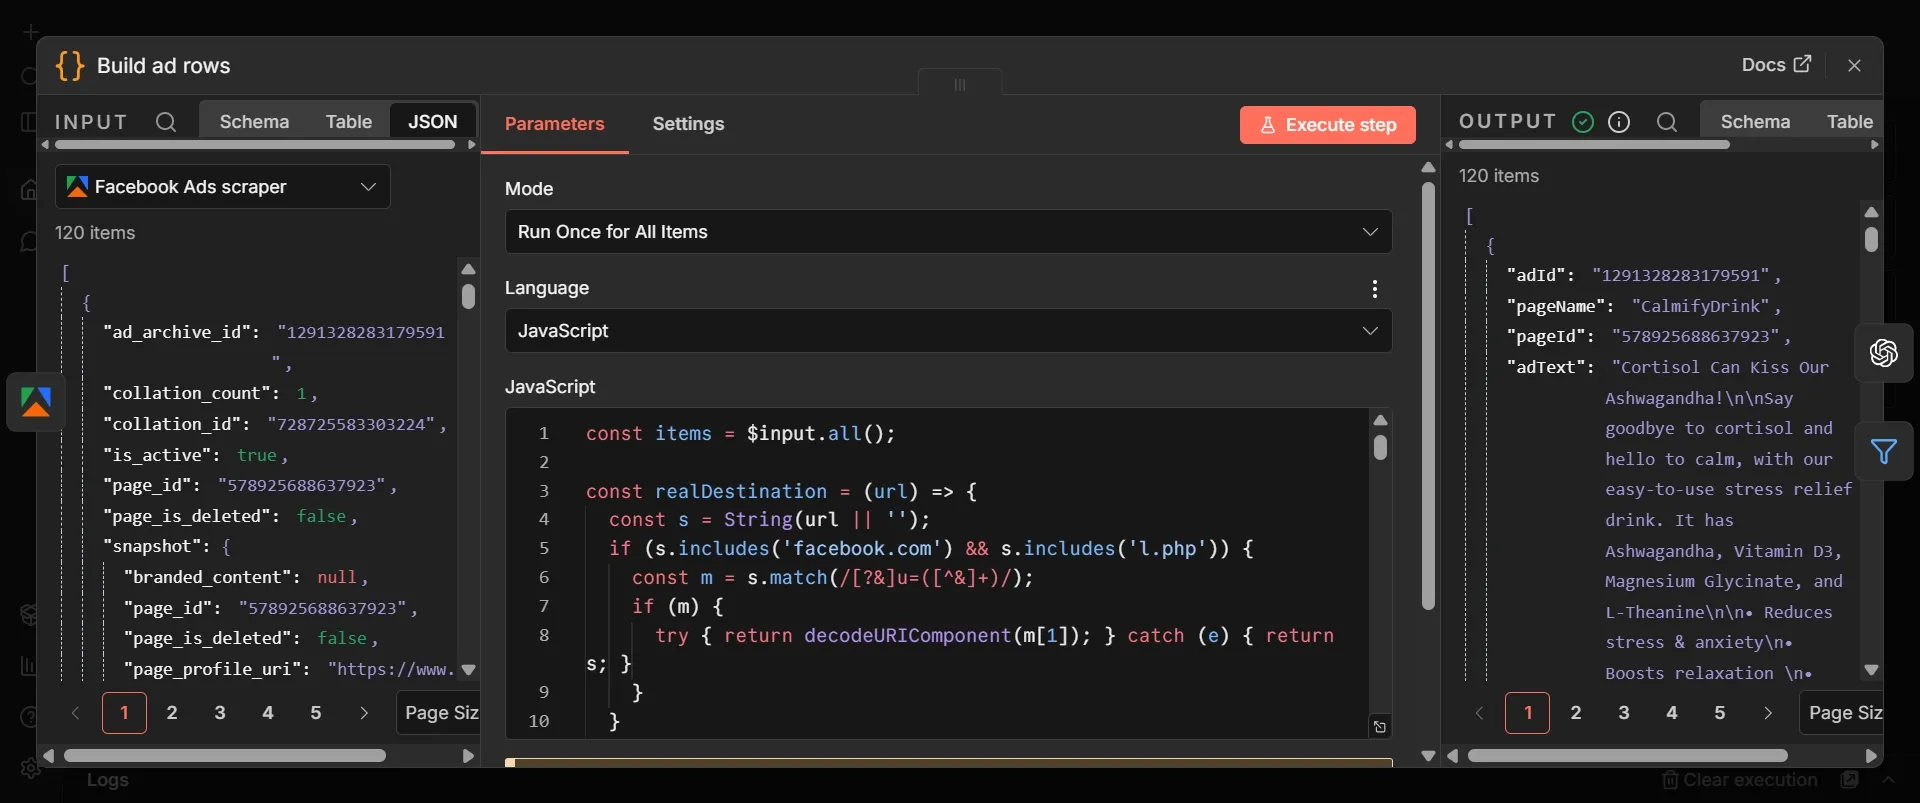1920x803 pixels.
Task: Open the Language dropdown showing JavaScript
Action: (x=948, y=331)
